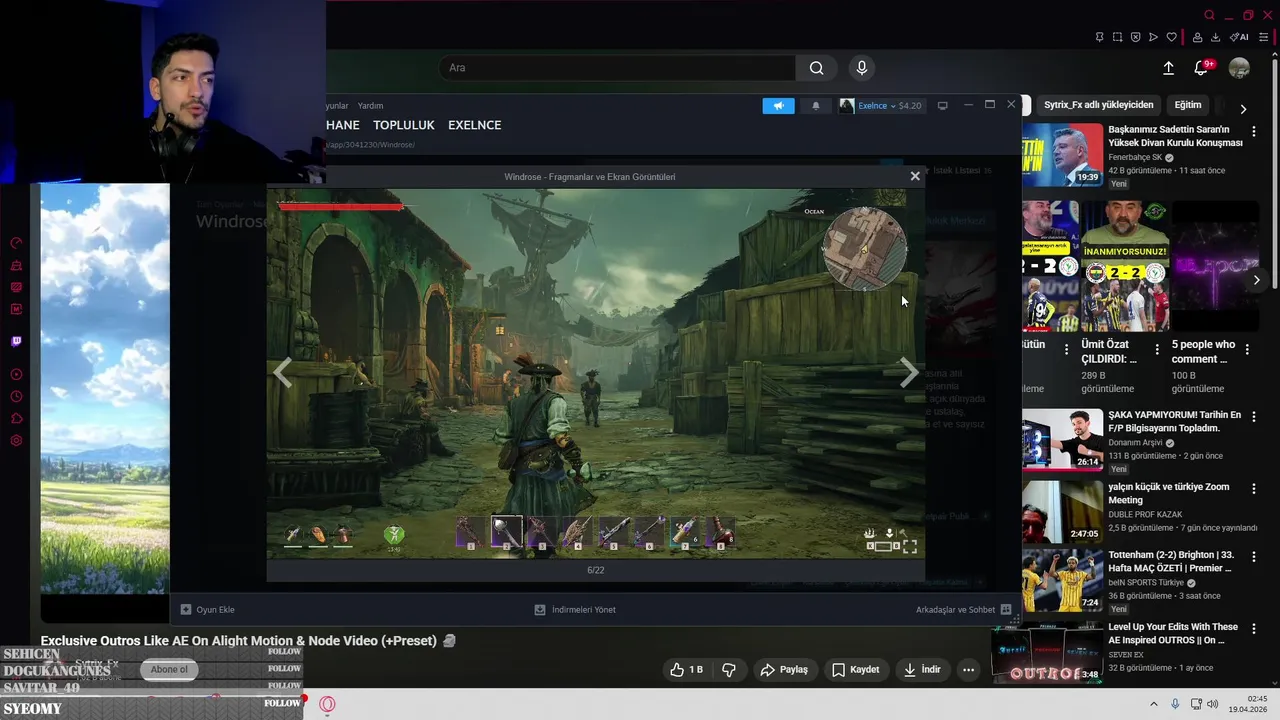This screenshot has height=720, width=1280.
Task: Open Başkanımız Sadettin Saran video thumbnail
Action: [x=1062, y=155]
